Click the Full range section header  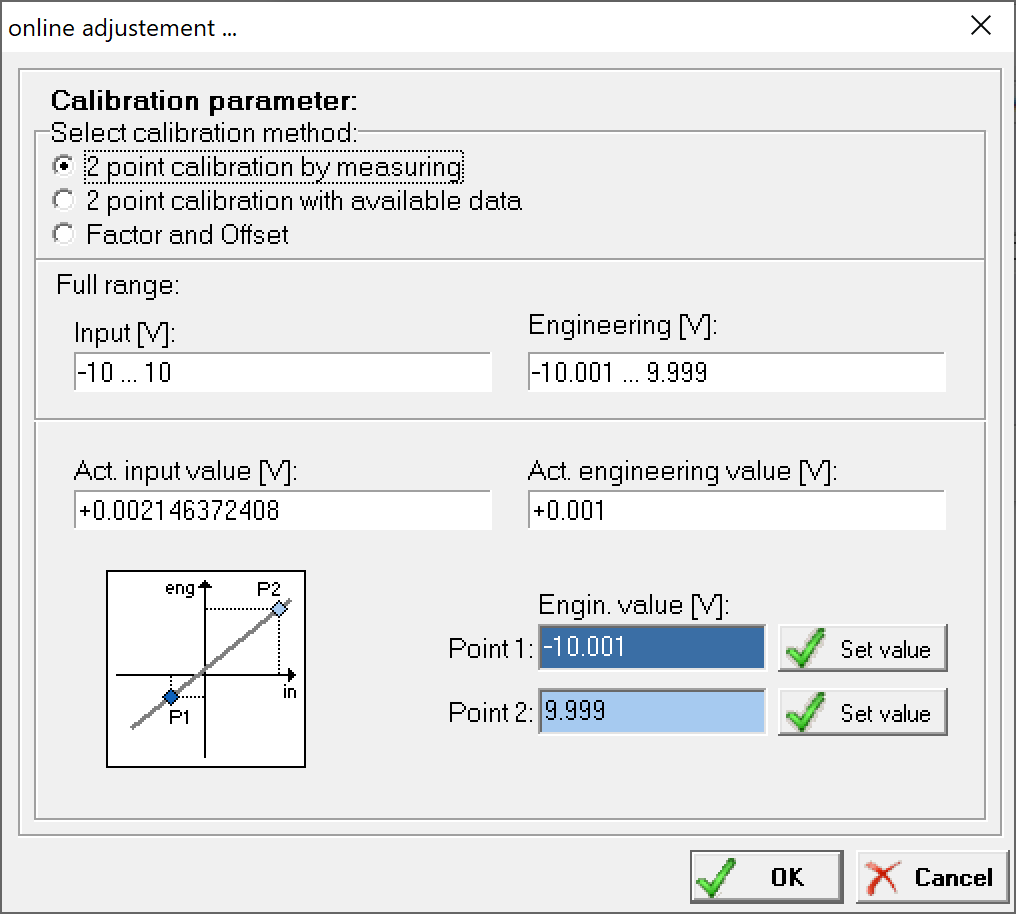[x=107, y=285]
